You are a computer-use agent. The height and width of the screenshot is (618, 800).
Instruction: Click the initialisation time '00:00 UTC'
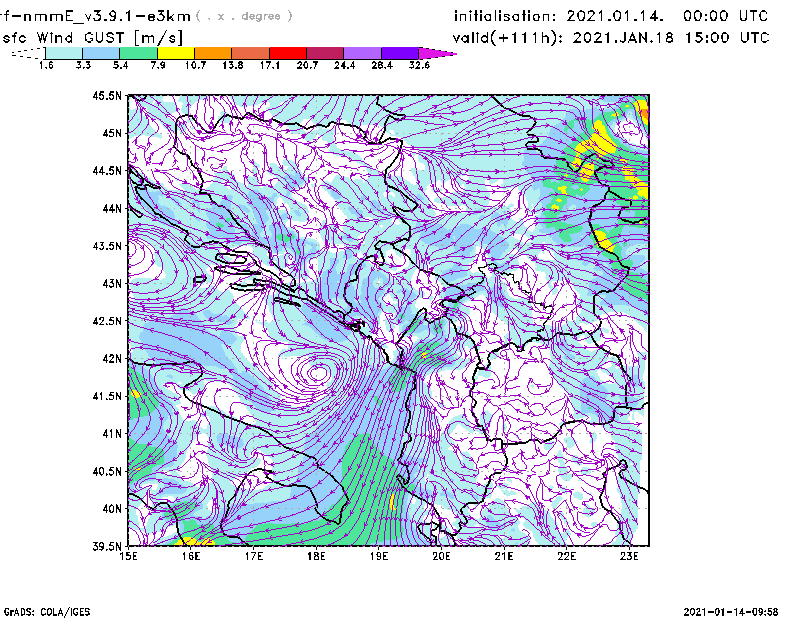726,16
